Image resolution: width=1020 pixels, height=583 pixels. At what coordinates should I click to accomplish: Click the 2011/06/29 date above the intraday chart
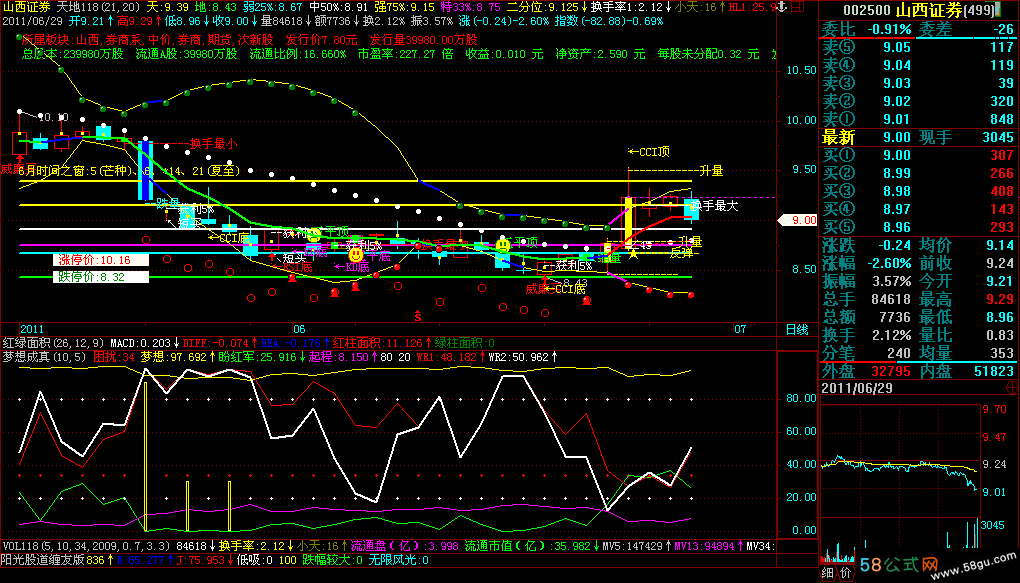[856, 388]
